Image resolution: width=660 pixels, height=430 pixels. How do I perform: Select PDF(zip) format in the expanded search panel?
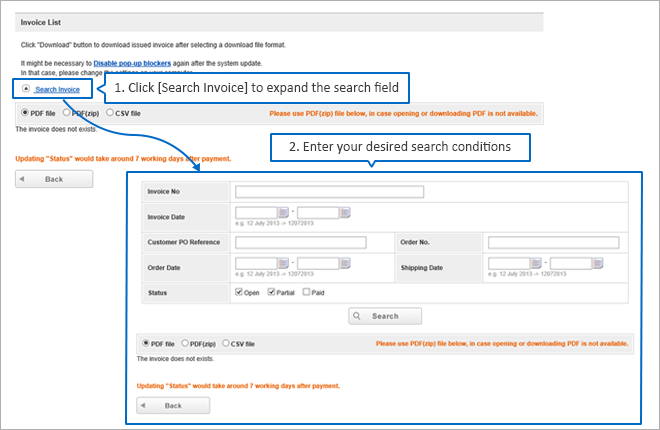point(186,343)
